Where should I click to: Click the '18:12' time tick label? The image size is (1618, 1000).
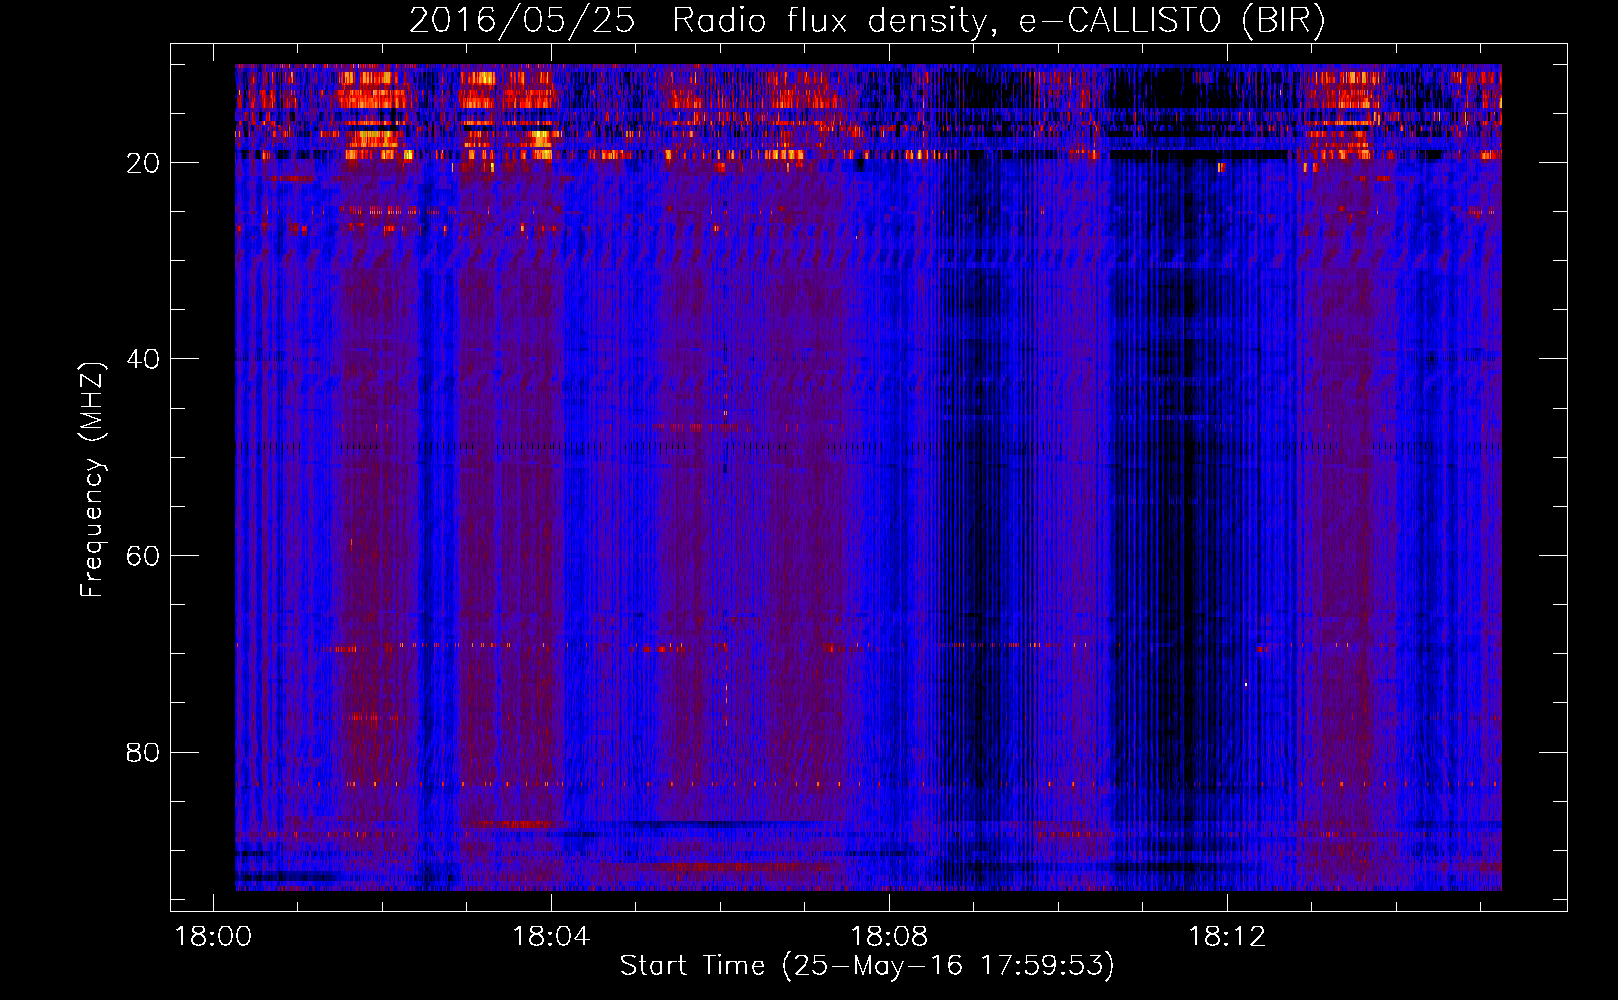[x=1227, y=937]
